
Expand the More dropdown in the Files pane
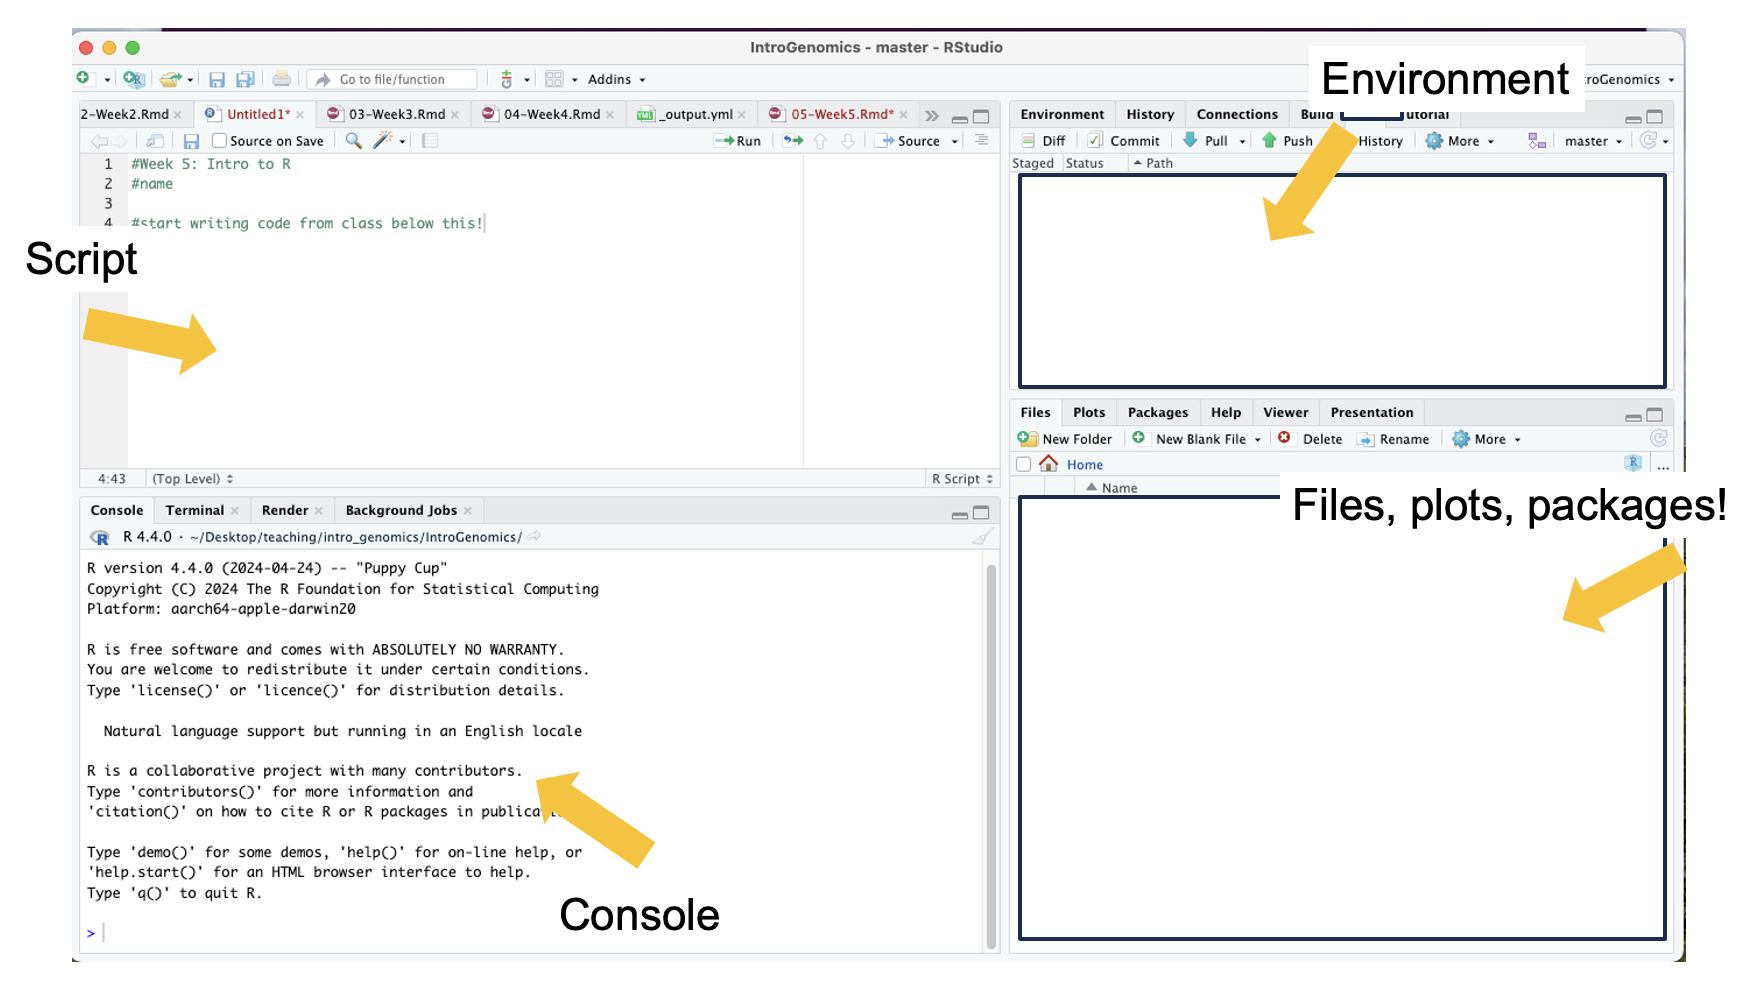tap(1485, 439)
